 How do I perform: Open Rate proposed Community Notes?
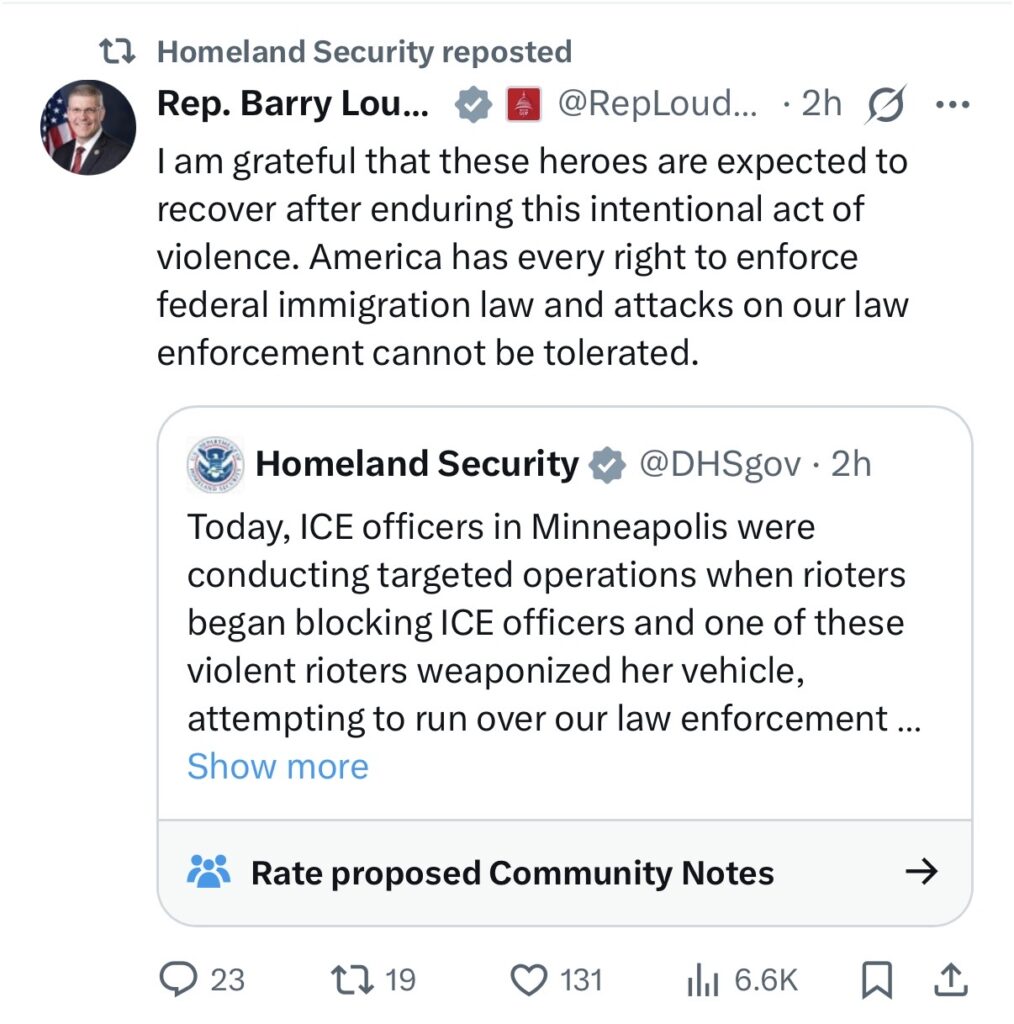click(x=512, y=873)
